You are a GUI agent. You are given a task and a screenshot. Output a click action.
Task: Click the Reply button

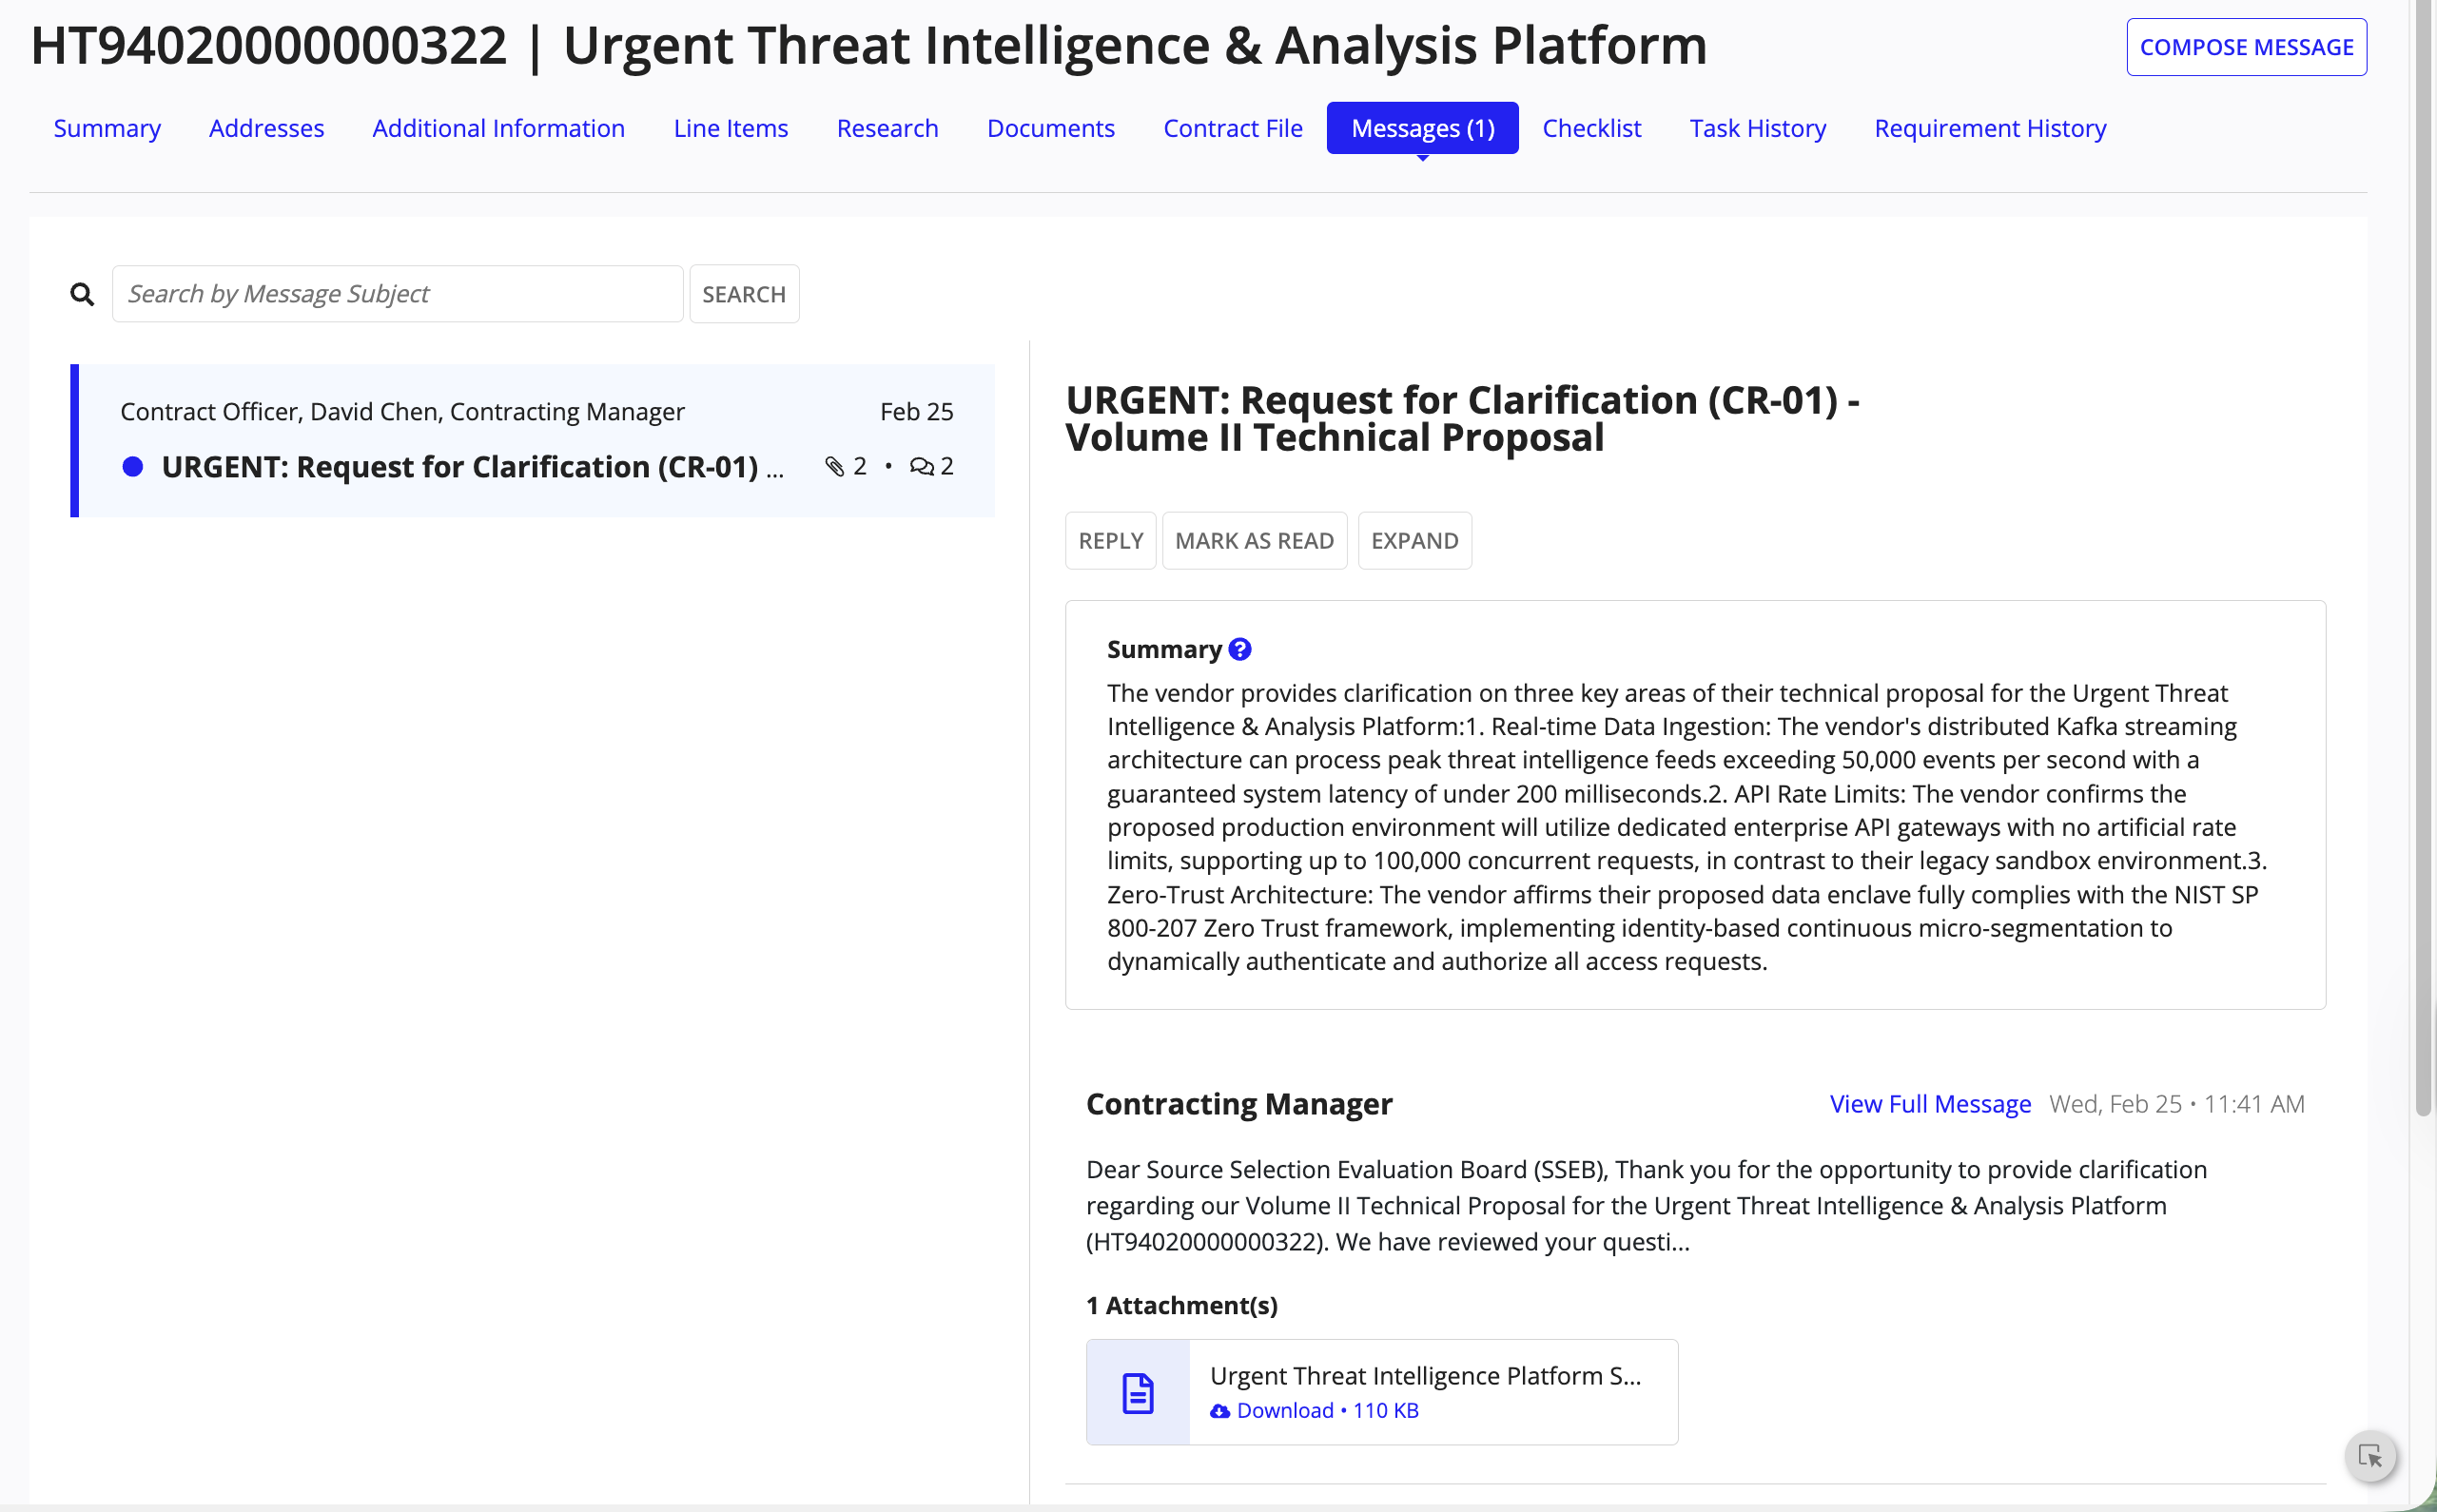[x=1110, y=541]
